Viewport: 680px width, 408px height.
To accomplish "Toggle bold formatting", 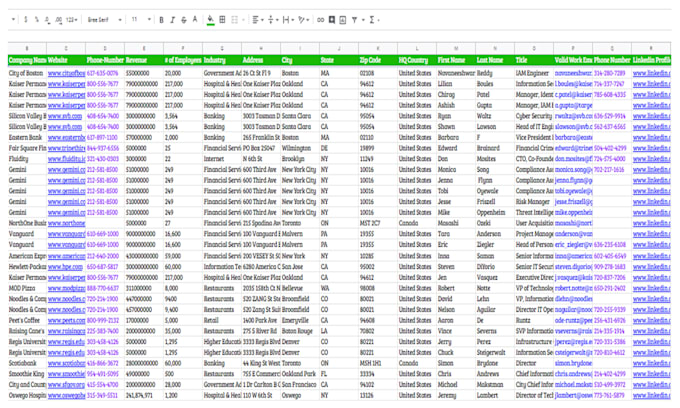I will [x=161, y=20].
